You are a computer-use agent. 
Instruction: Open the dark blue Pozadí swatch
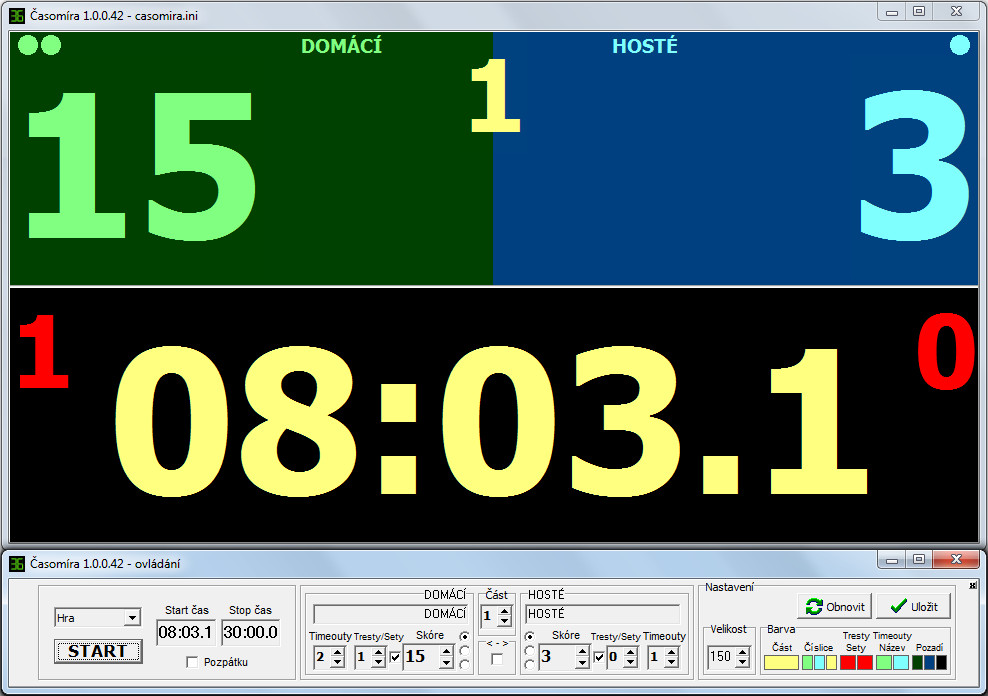(929, 663)
